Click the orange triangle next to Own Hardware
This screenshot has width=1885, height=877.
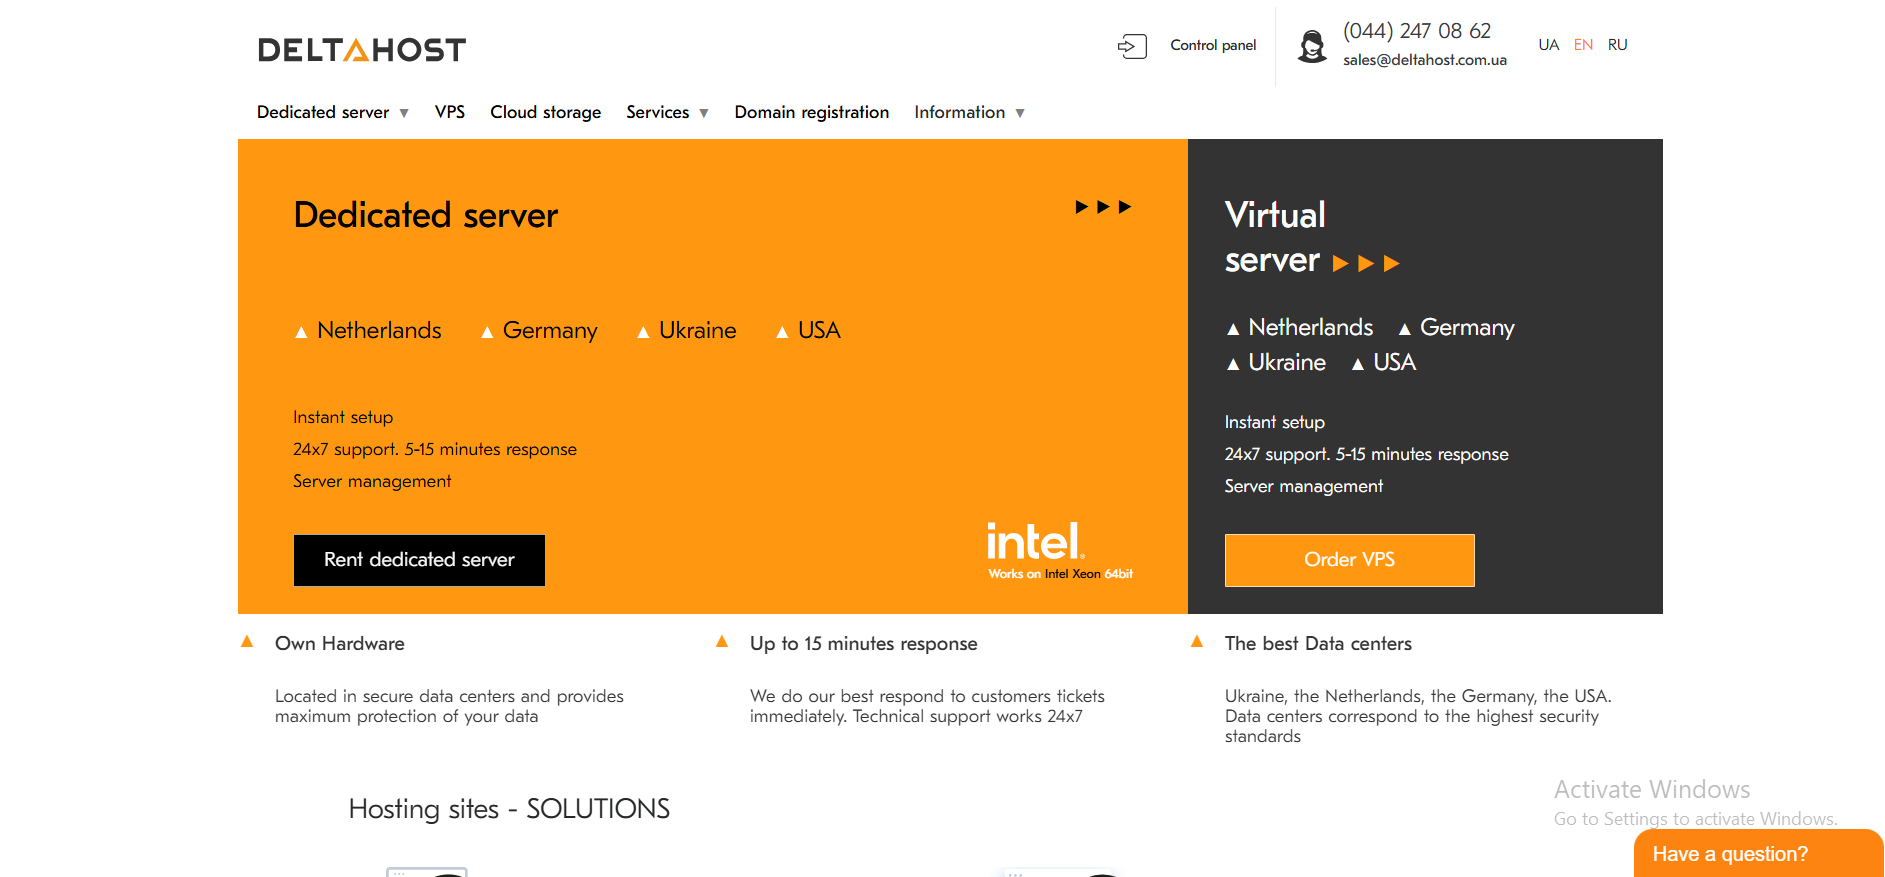pos(247,642)
